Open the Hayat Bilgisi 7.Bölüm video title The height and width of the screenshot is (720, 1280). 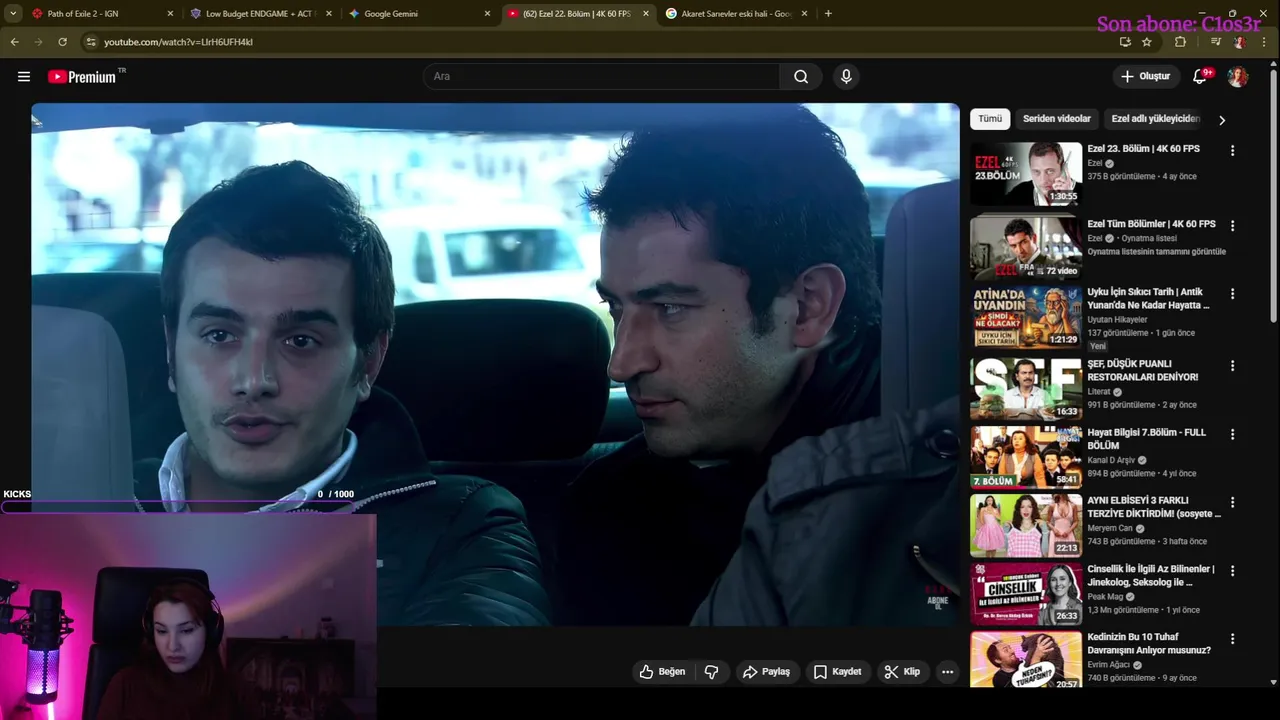(x=1148, y=439)
